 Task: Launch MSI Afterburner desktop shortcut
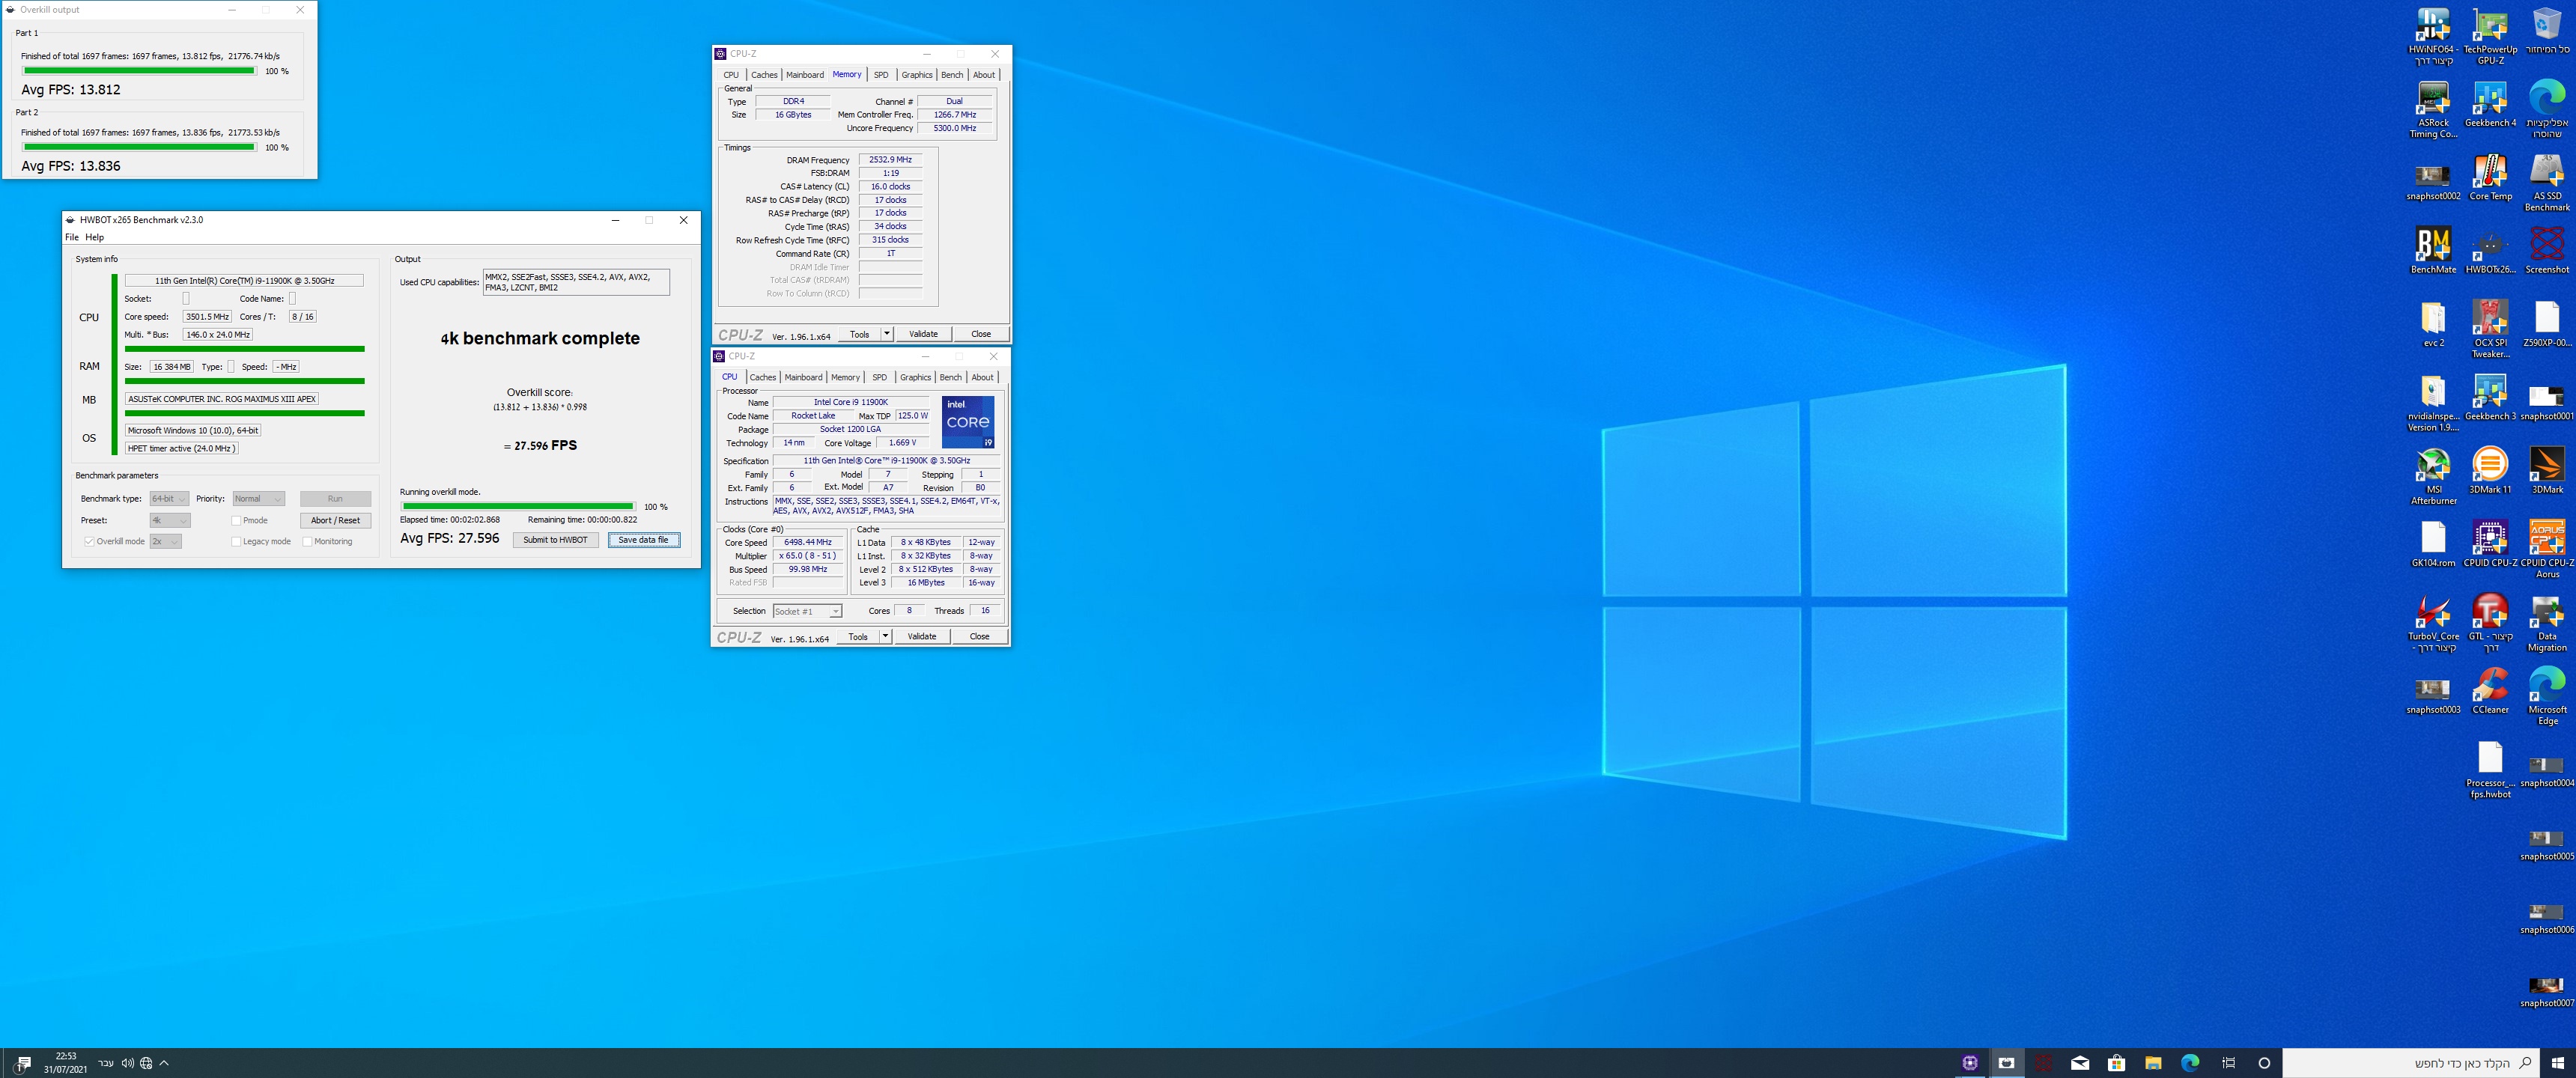[2433, 476]
